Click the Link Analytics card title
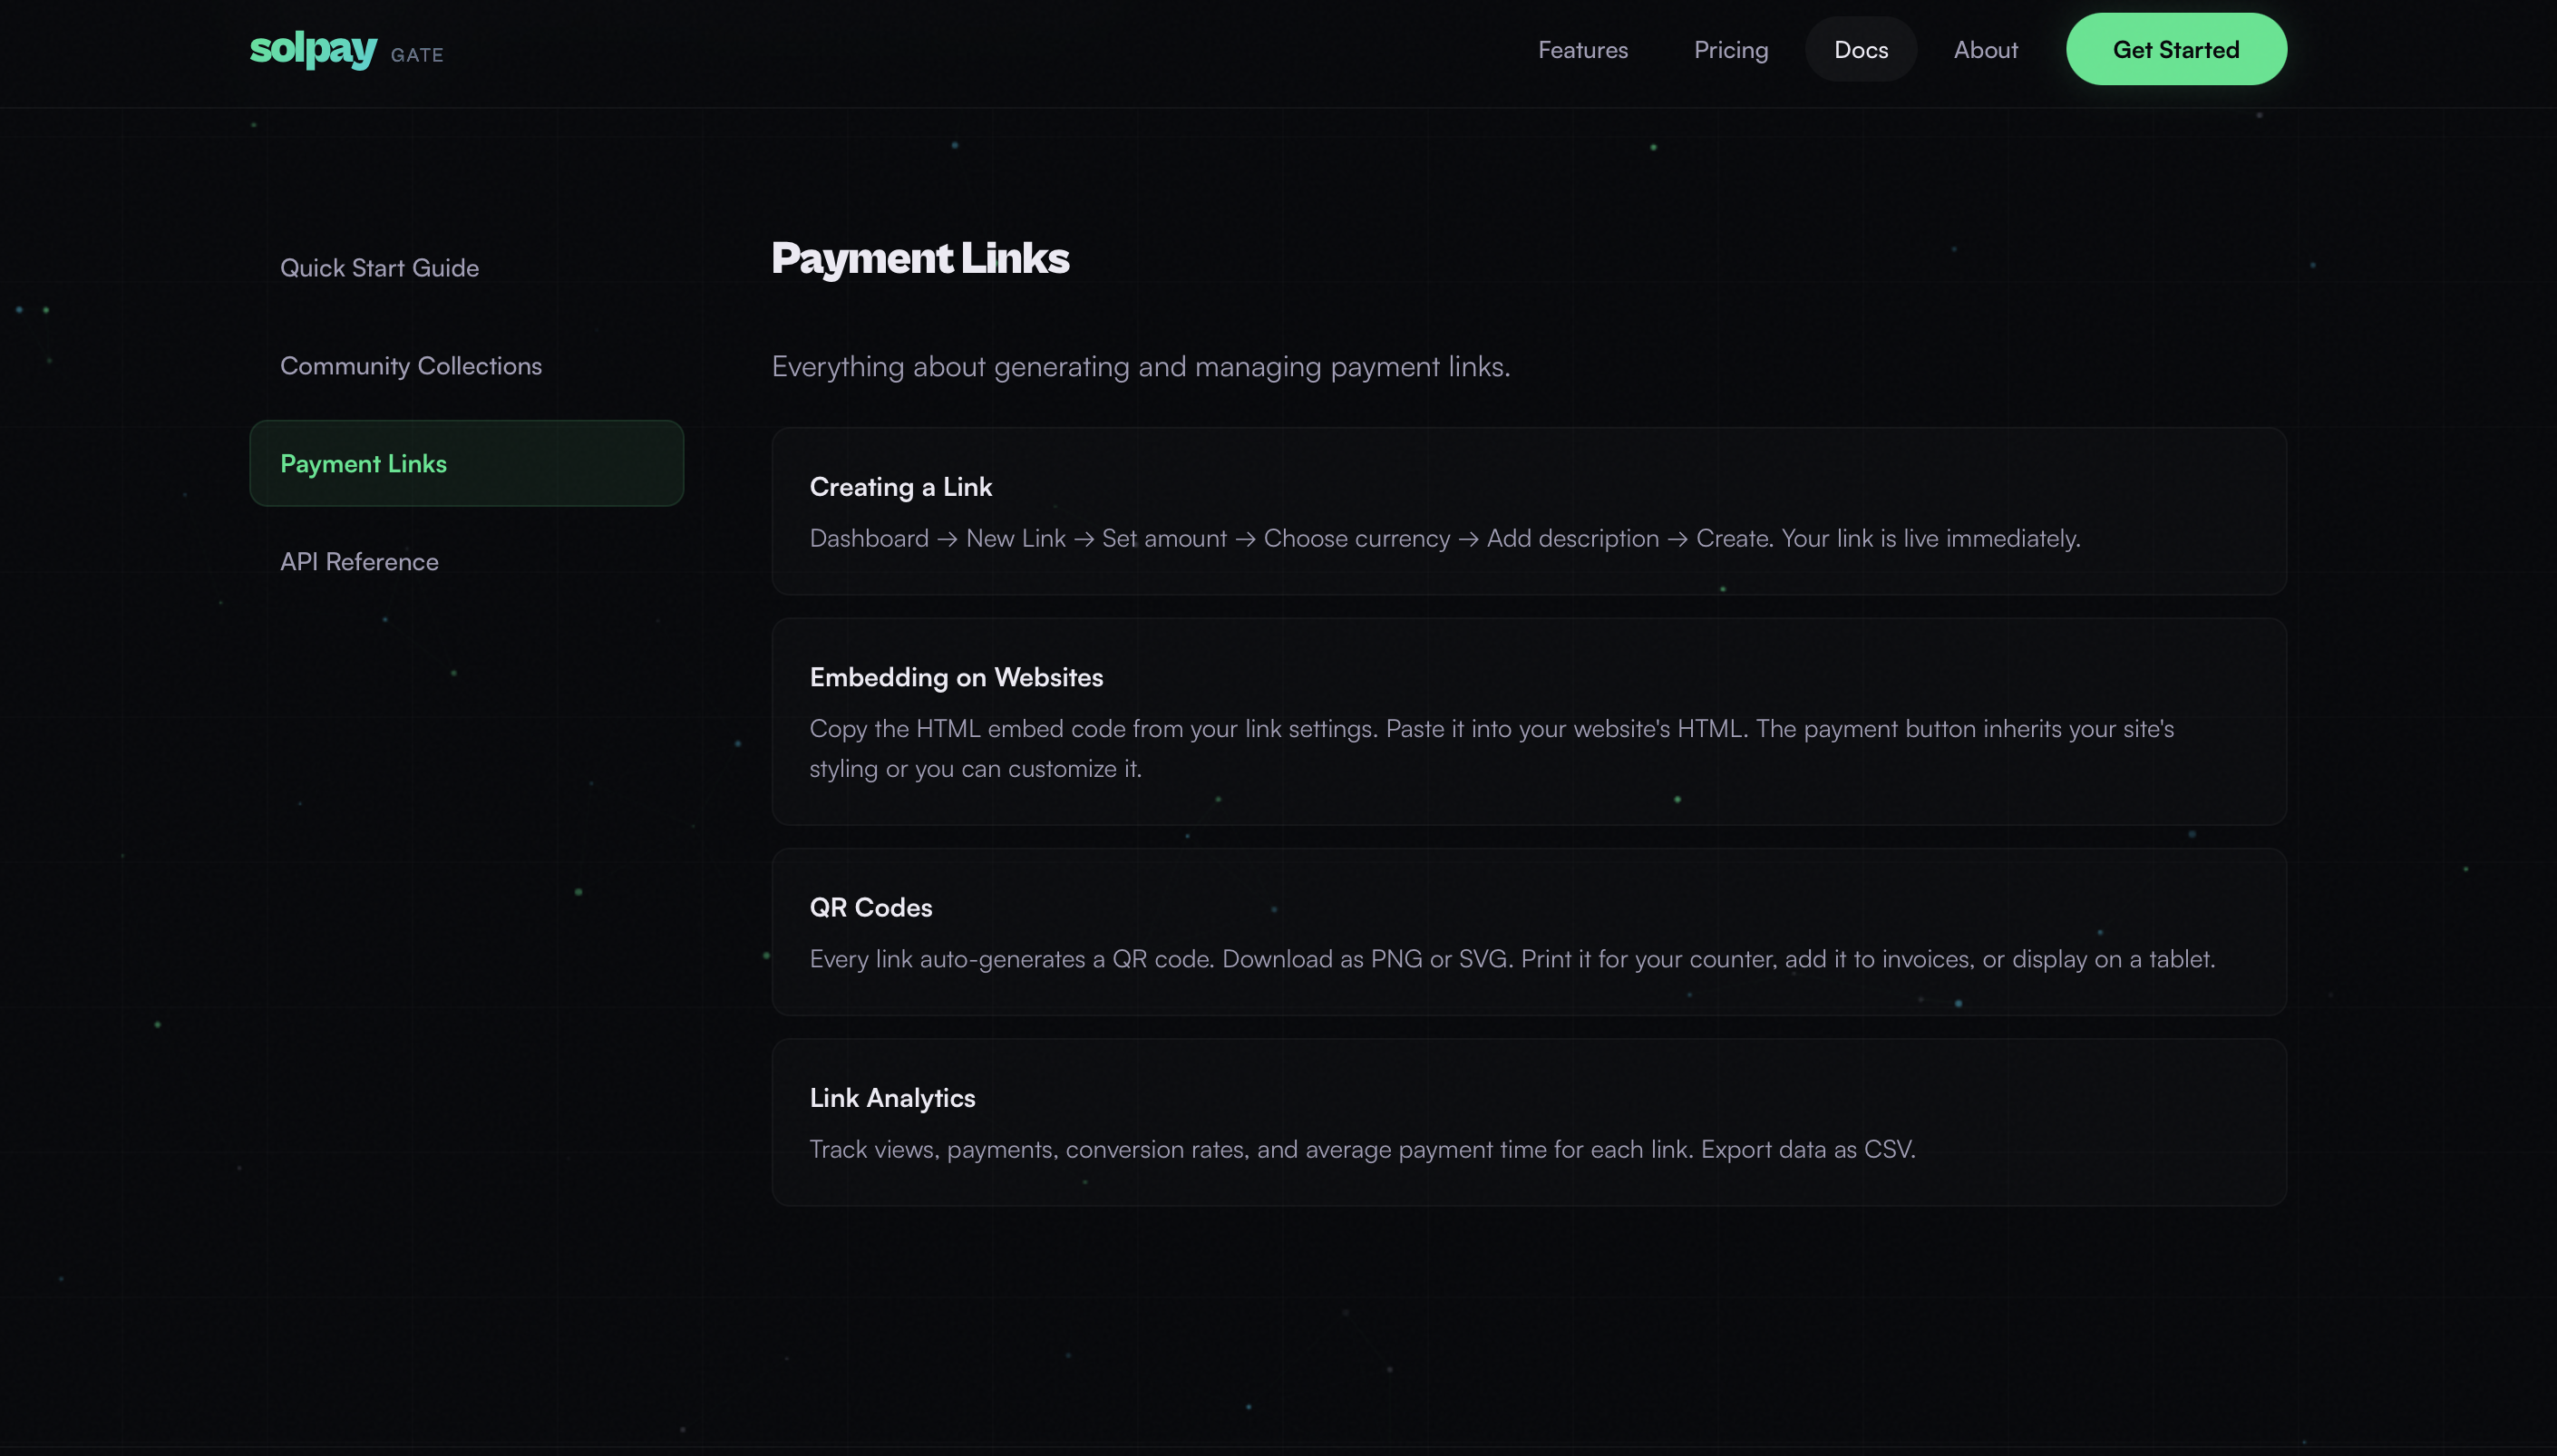2557x1456 pixels. (x=892, y=1098)
